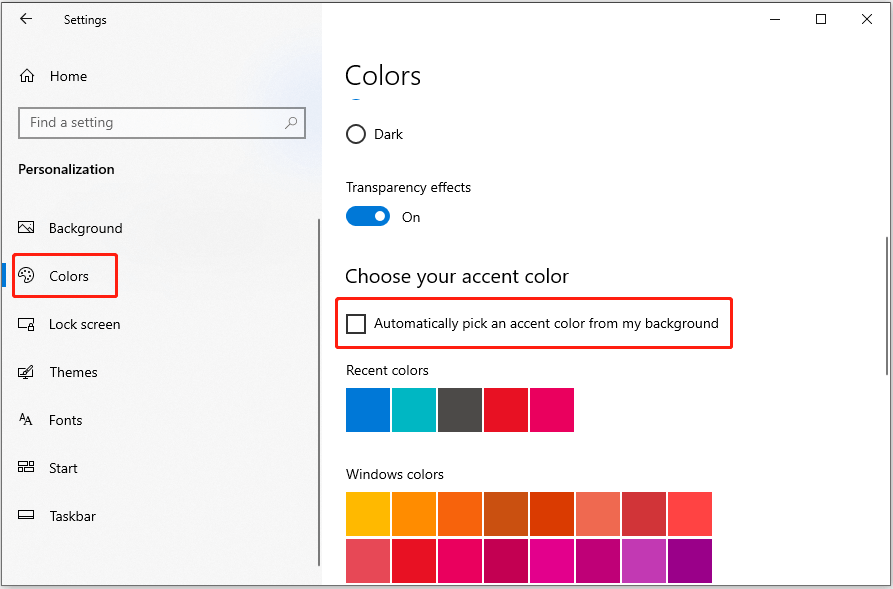Go to Themes settings page
This screenshot has width=893, height=589.
[73, 372]
